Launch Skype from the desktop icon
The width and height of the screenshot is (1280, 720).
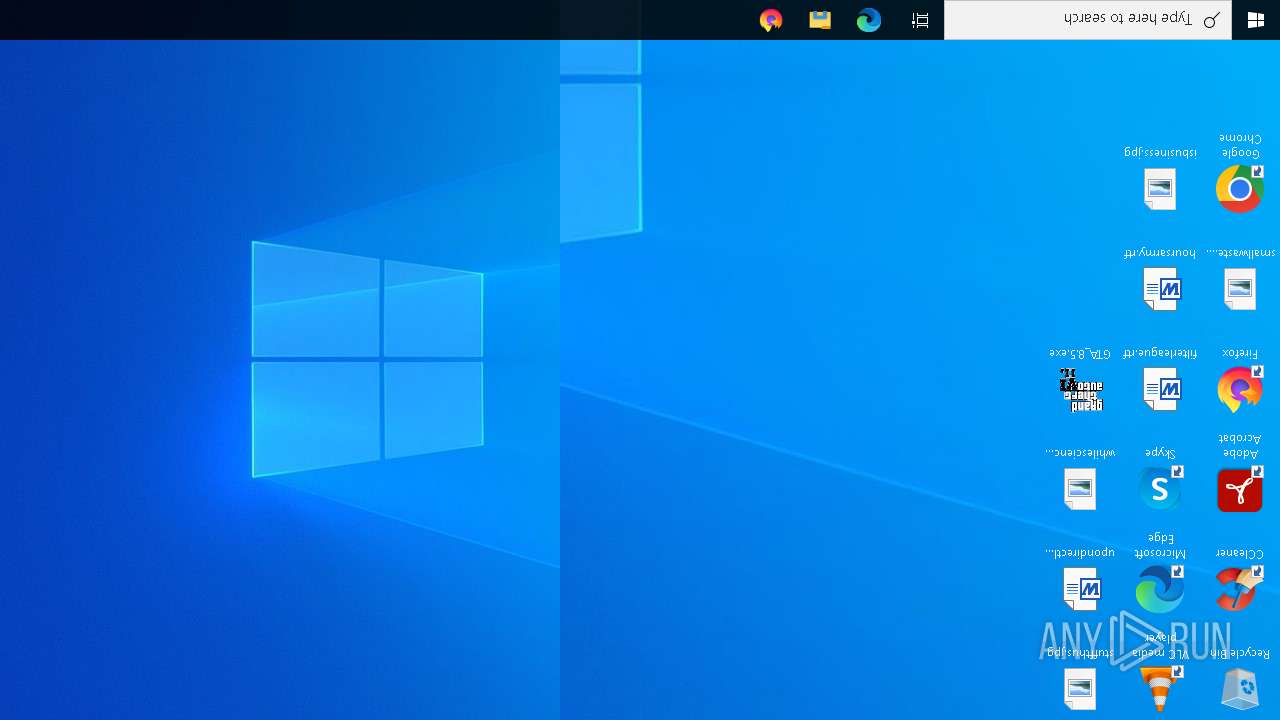pyautogui.click(x=1160, y=489)
